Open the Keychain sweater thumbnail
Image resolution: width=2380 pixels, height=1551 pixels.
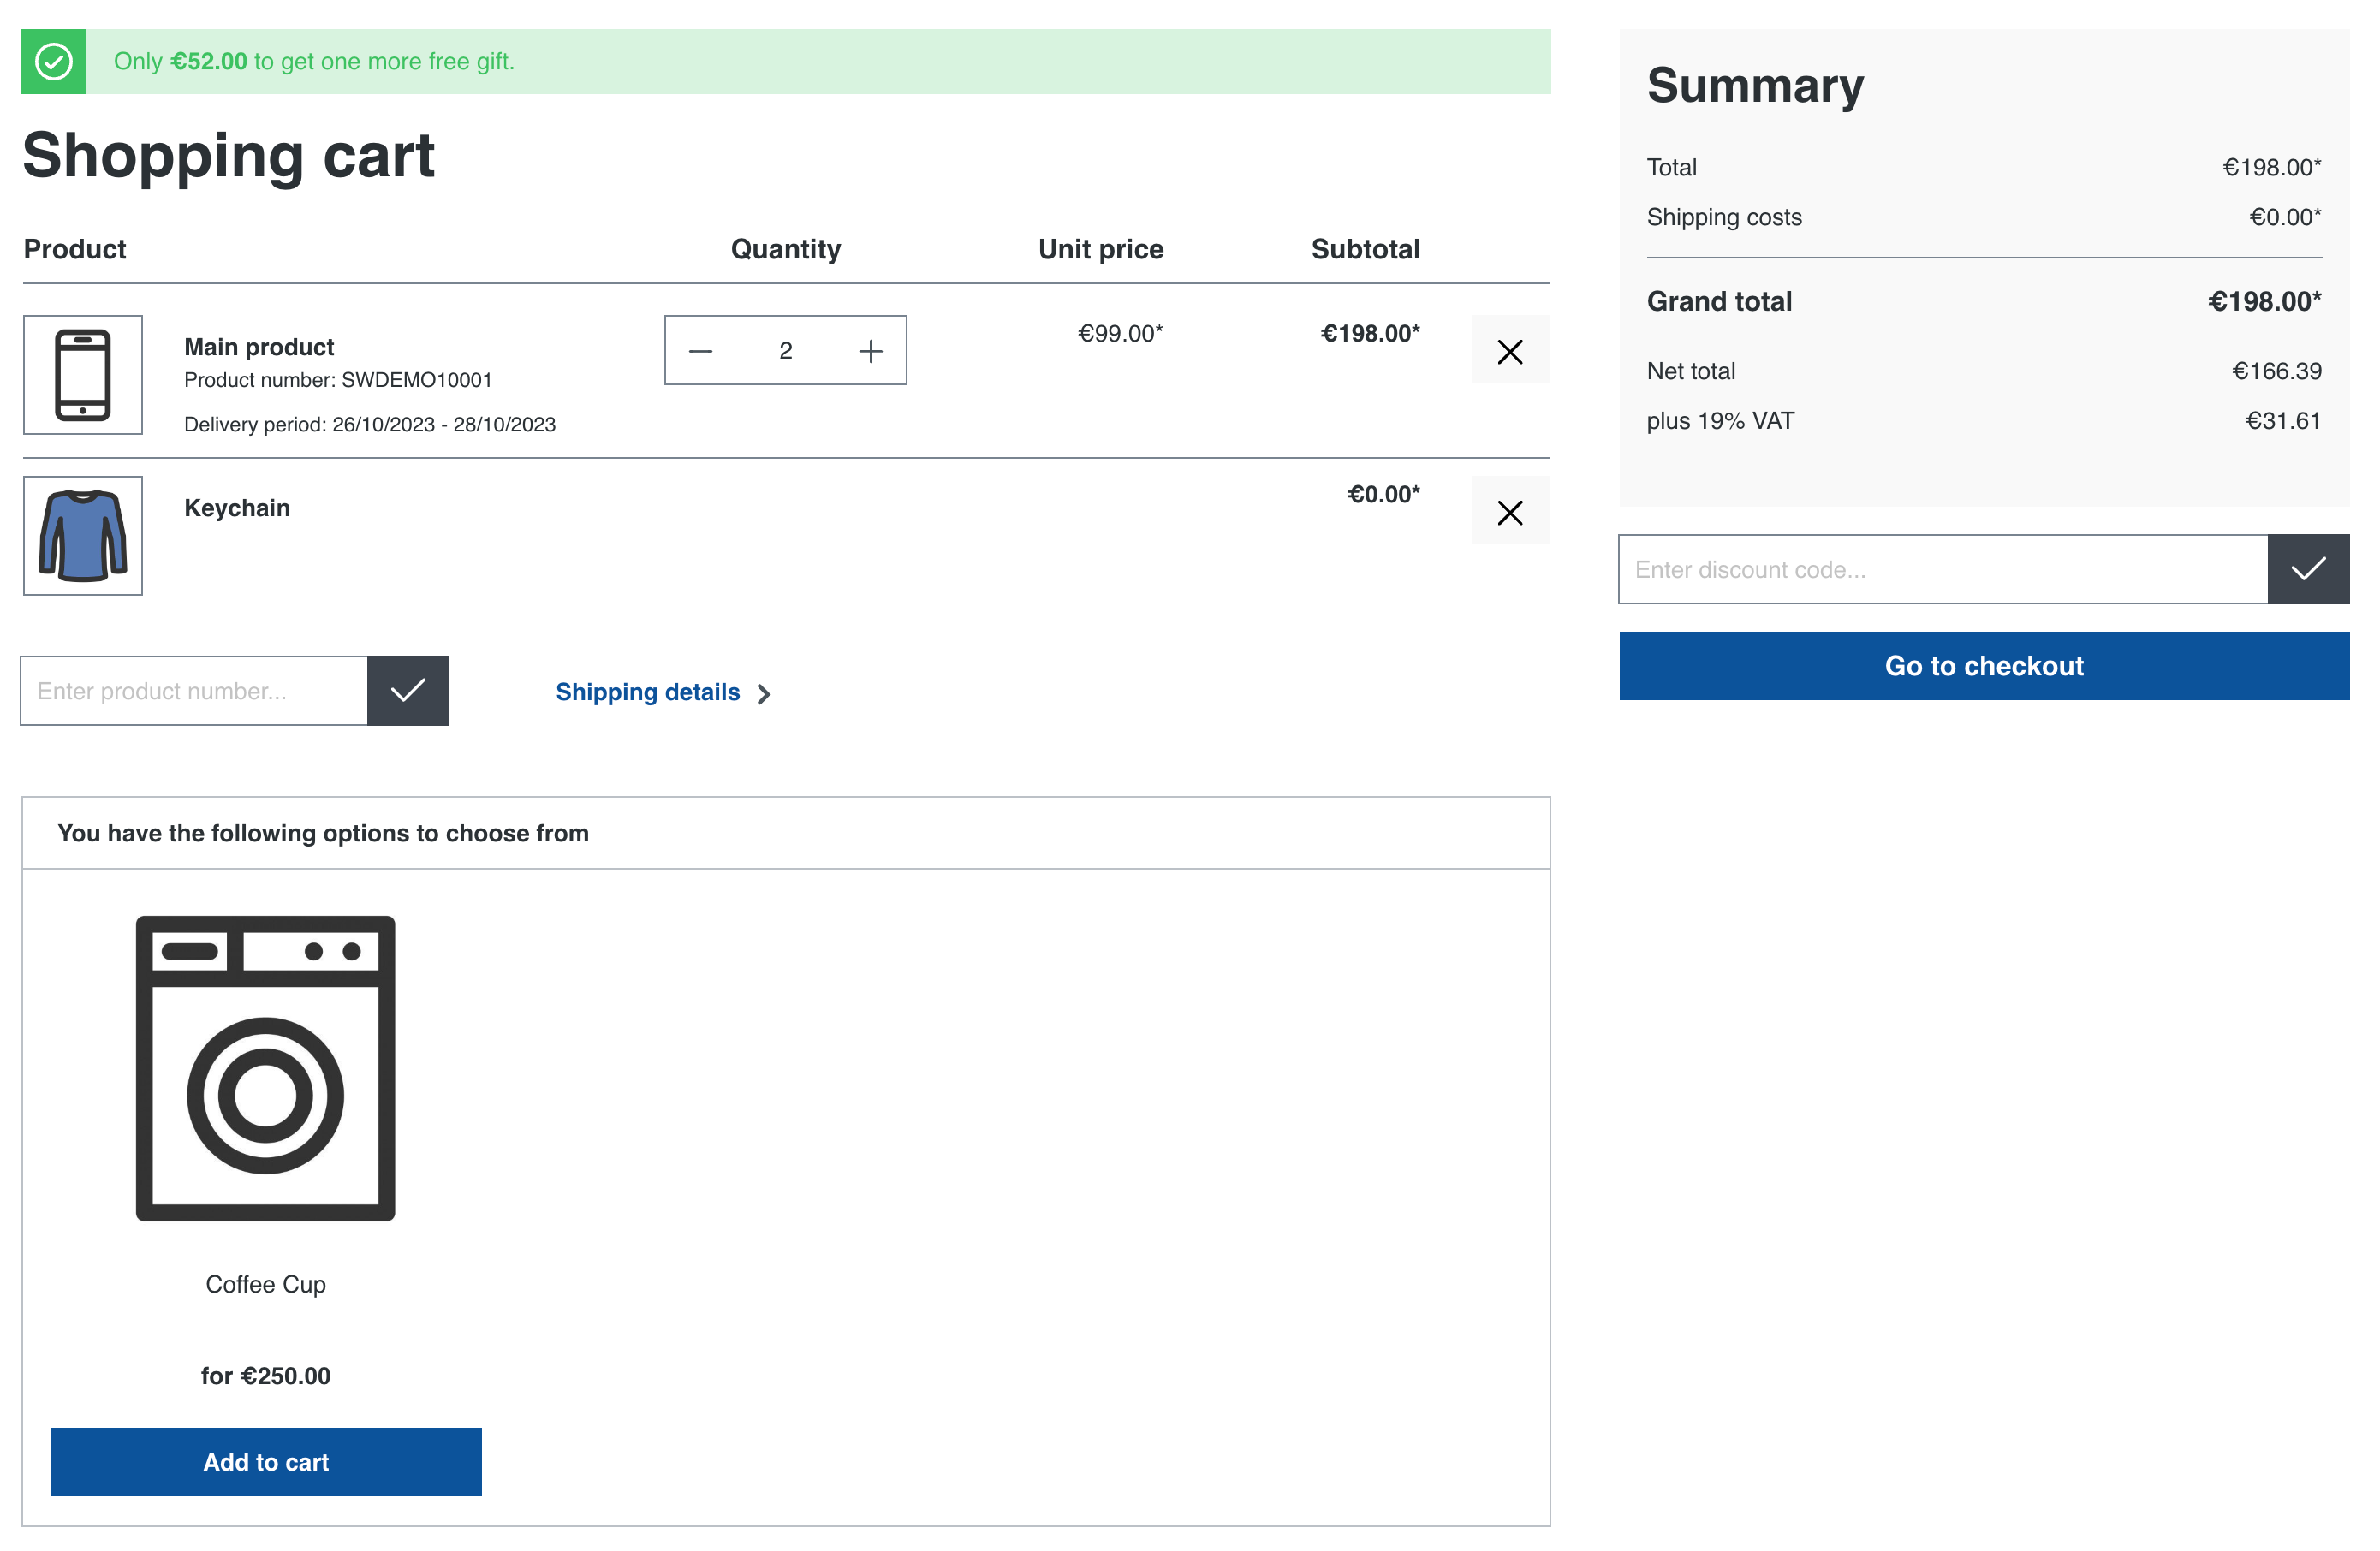(x=83, y=536)
